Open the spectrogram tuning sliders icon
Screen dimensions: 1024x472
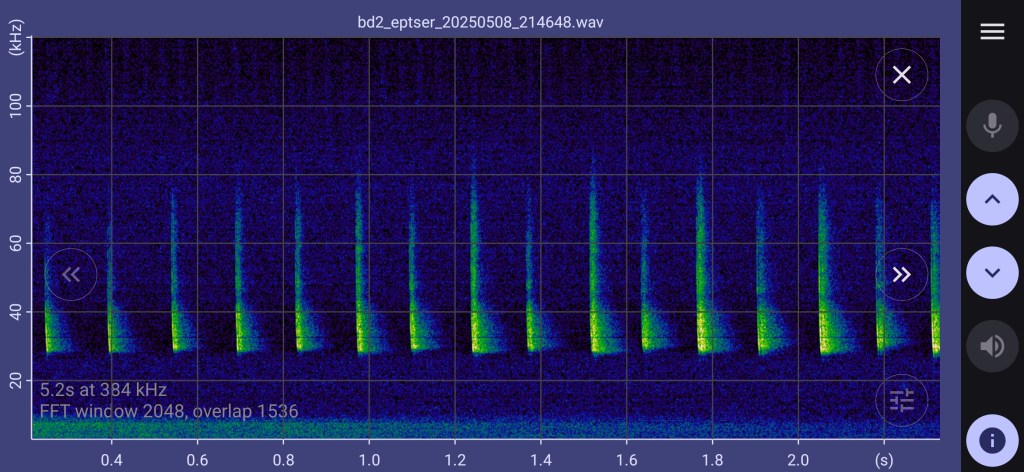(901, 401)
